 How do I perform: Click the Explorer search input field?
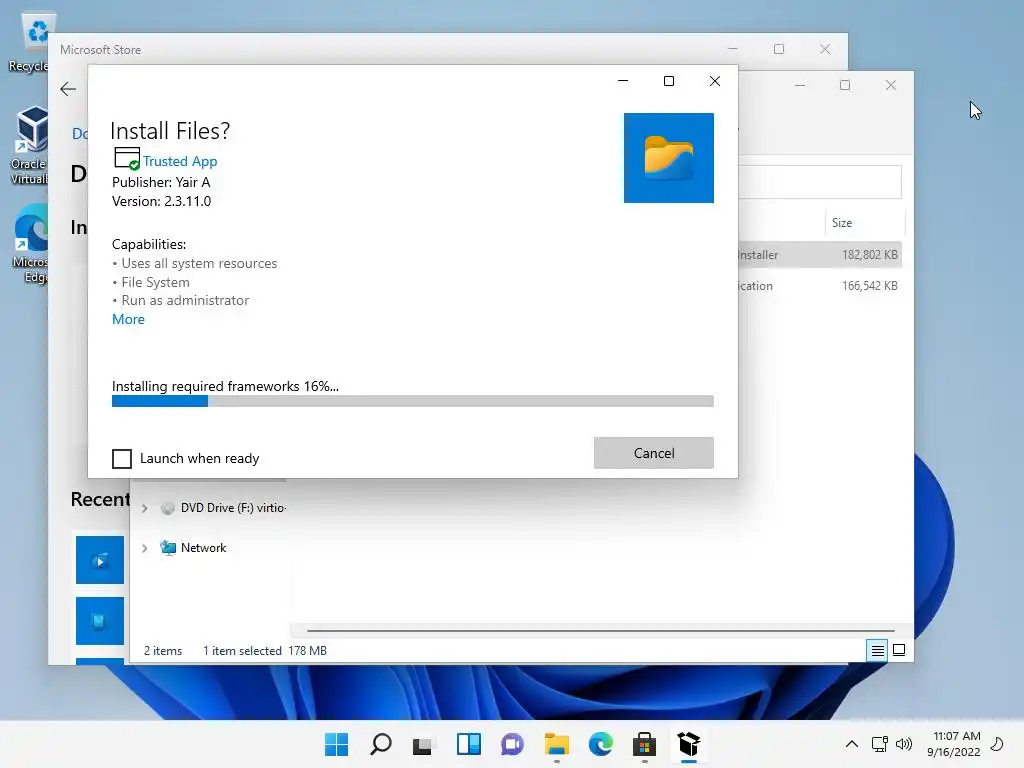820,182
